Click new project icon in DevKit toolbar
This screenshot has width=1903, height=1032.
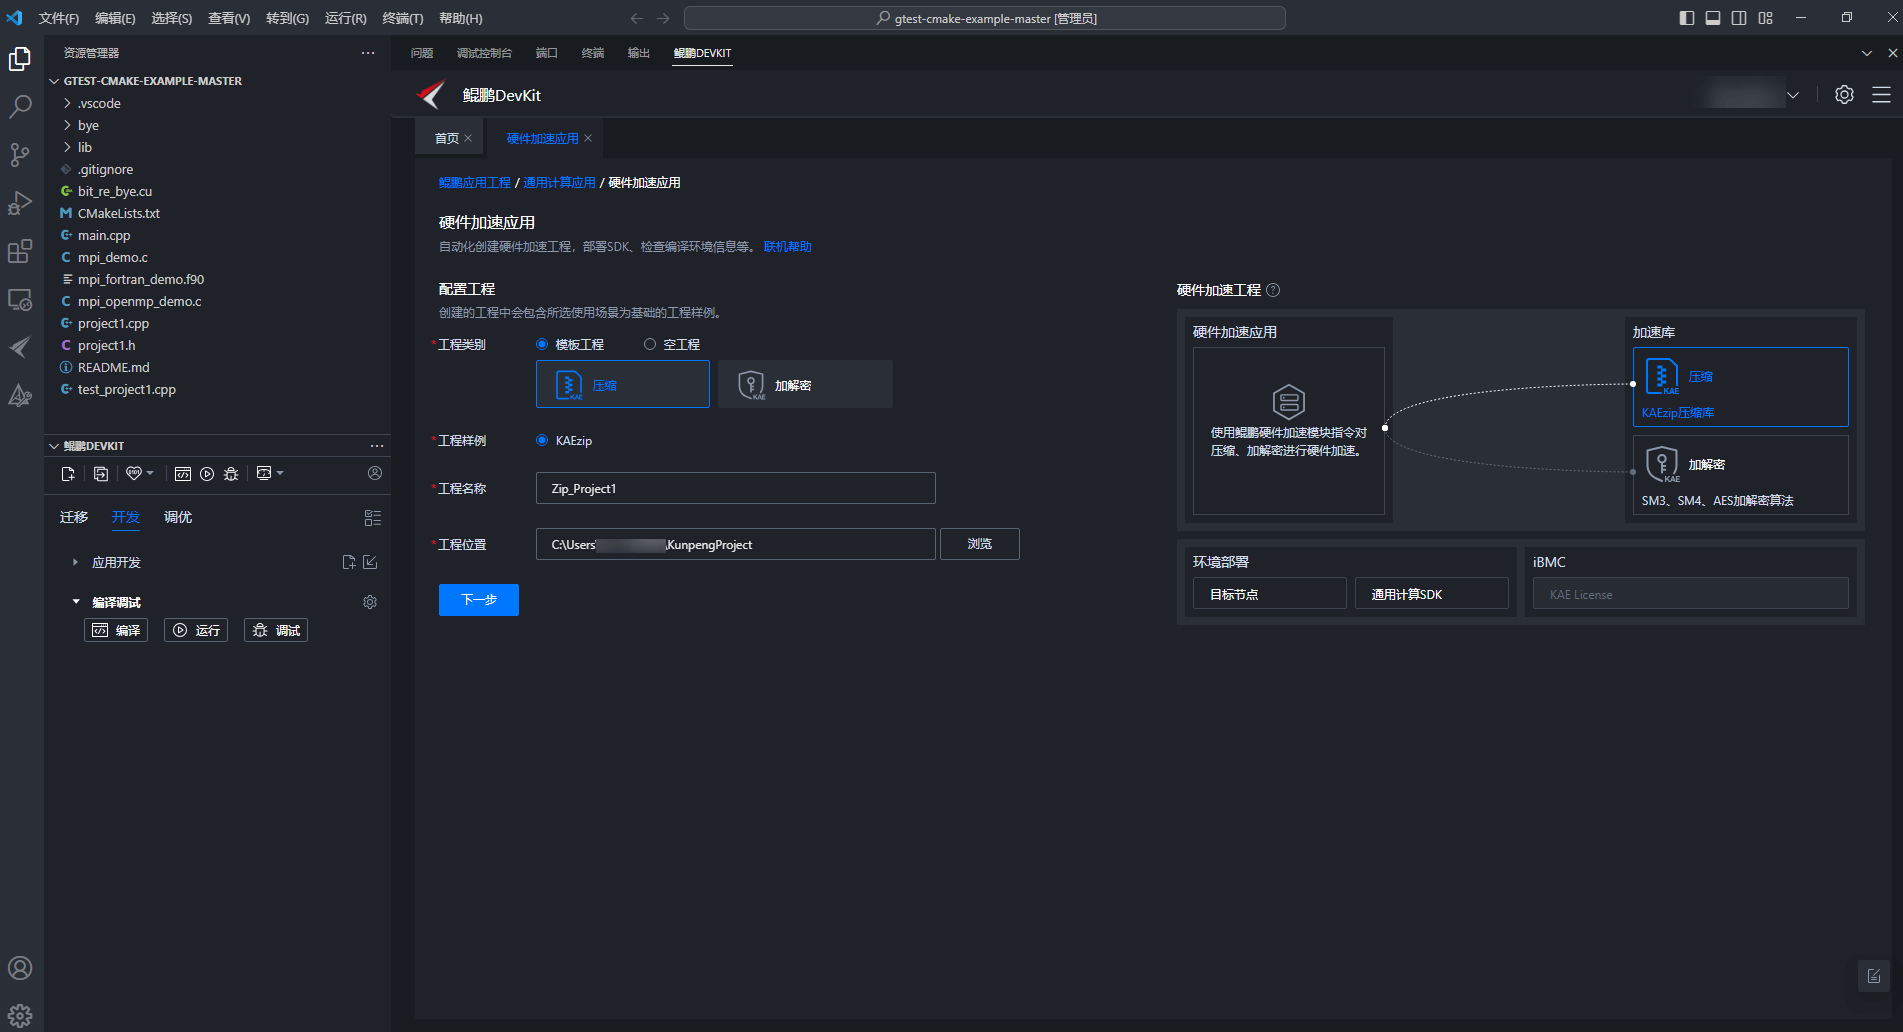tap(68, 474)
